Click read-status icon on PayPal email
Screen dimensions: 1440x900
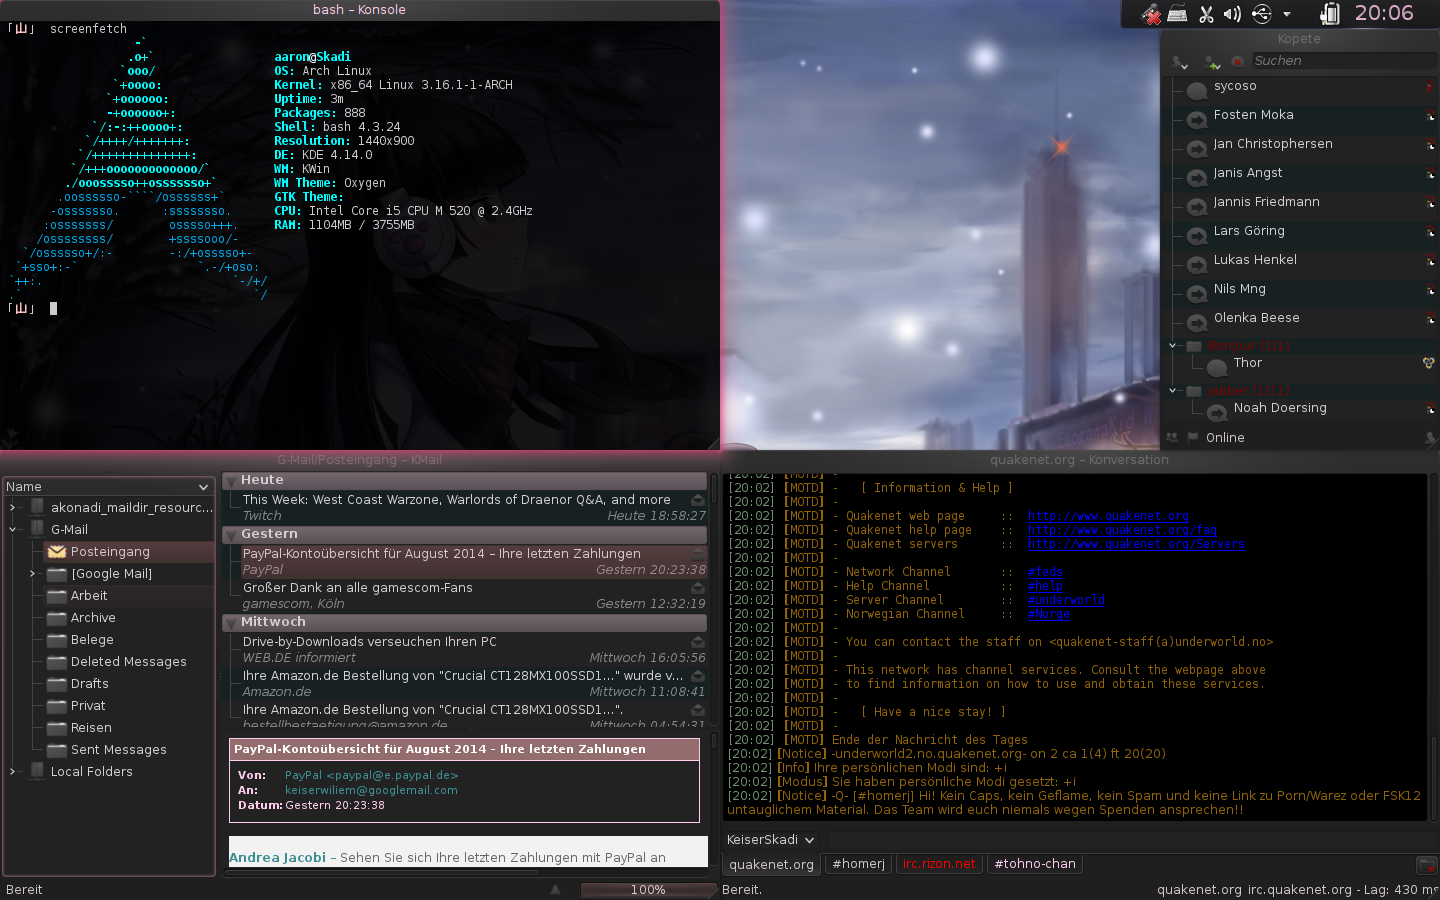point(698,554)
